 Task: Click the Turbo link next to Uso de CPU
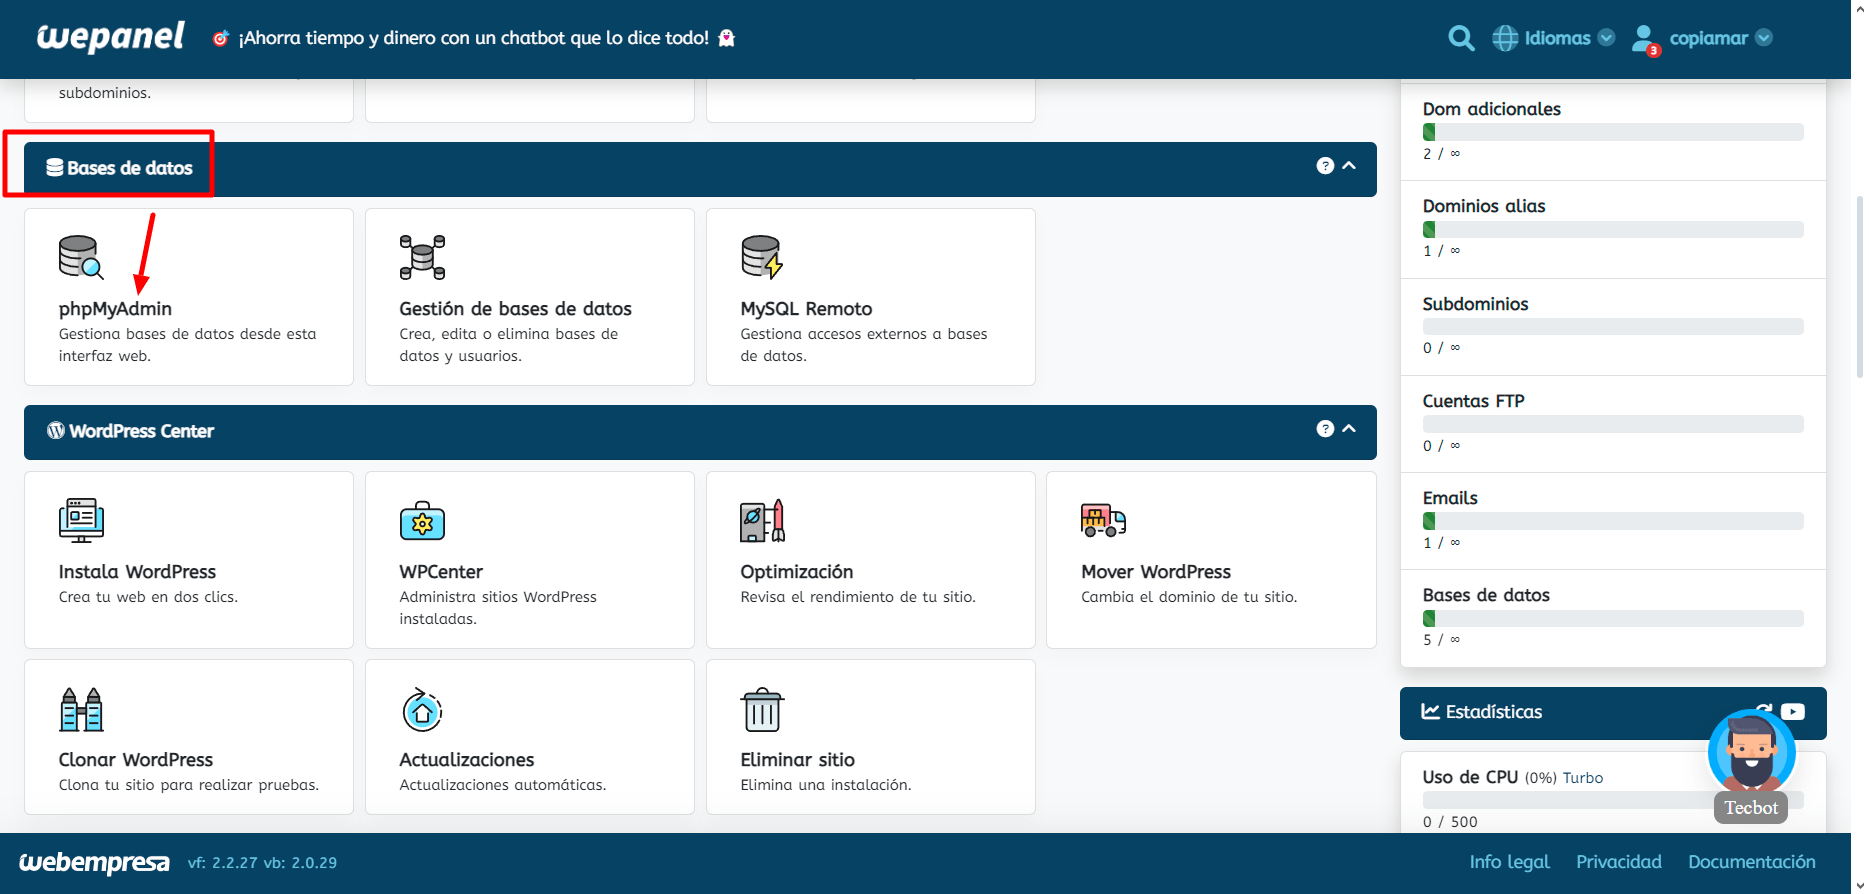1583,778
